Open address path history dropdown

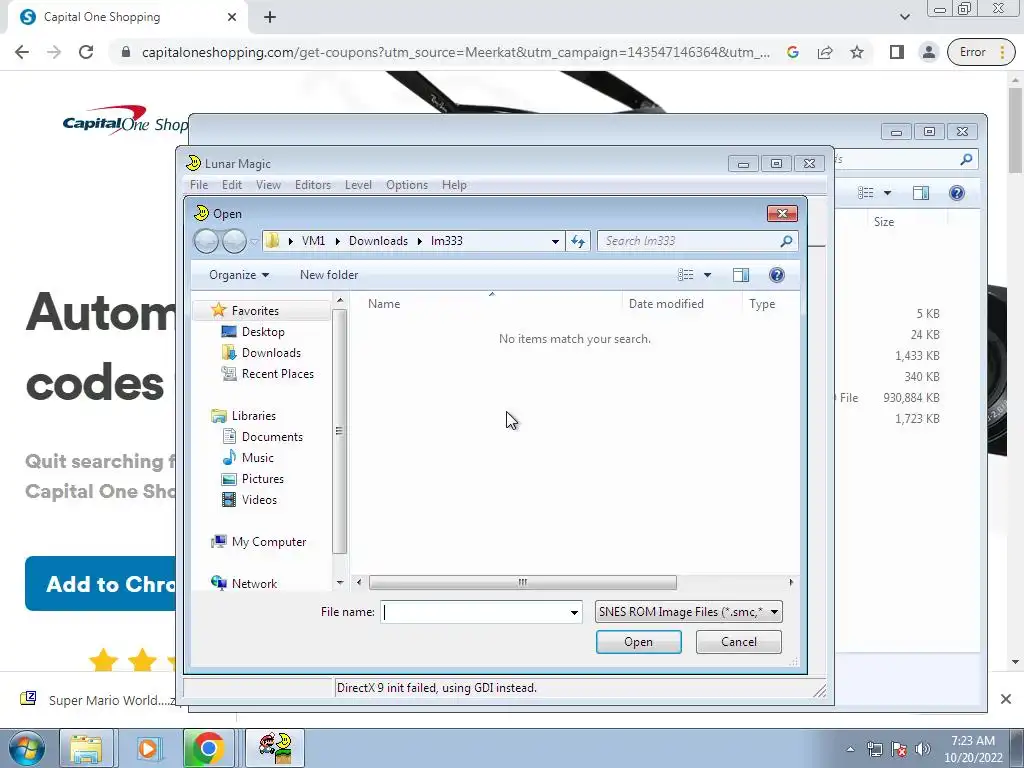555,241
